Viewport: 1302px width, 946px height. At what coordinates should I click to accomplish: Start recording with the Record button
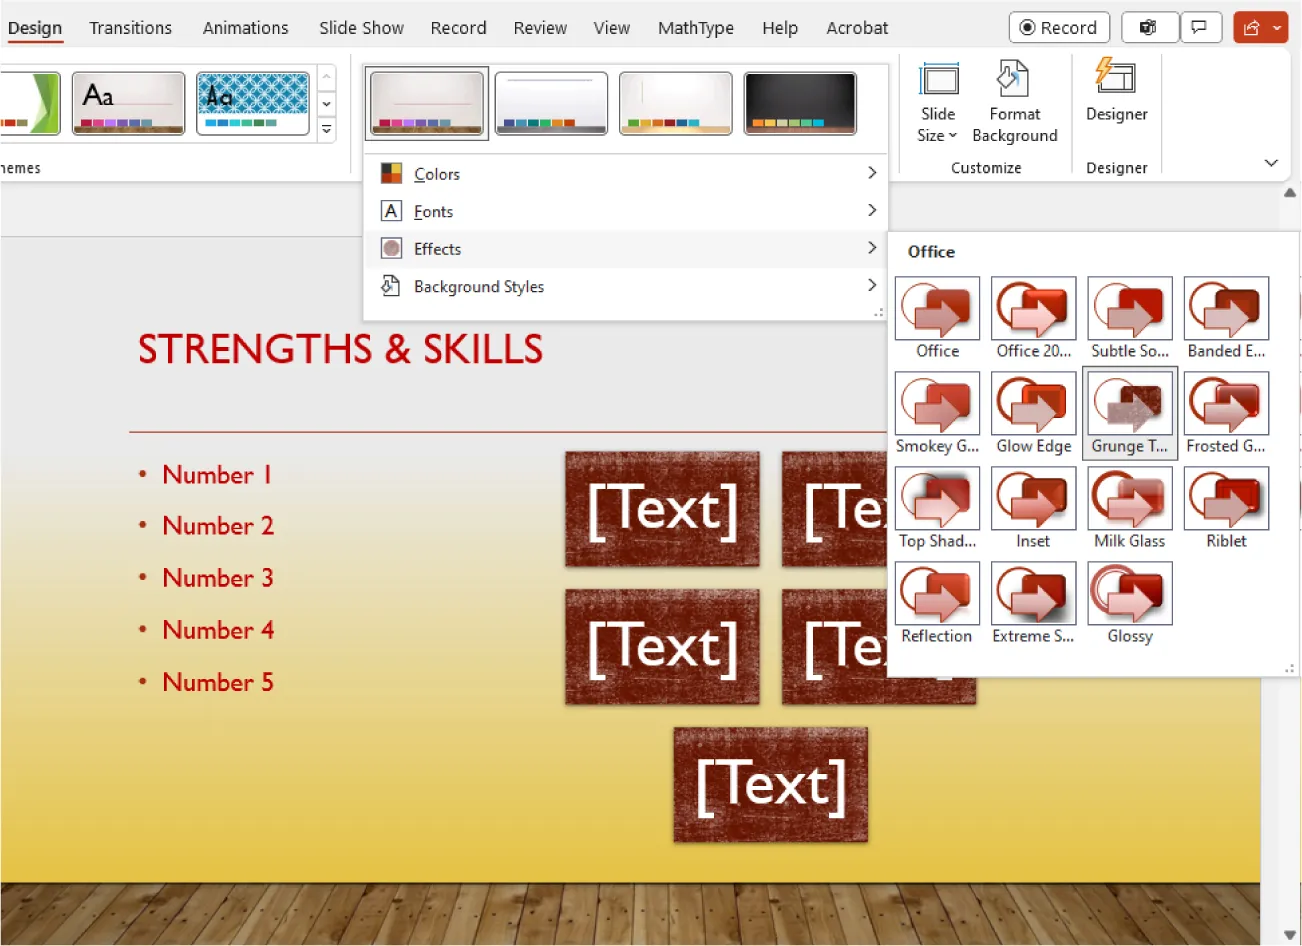(1059, 27)
